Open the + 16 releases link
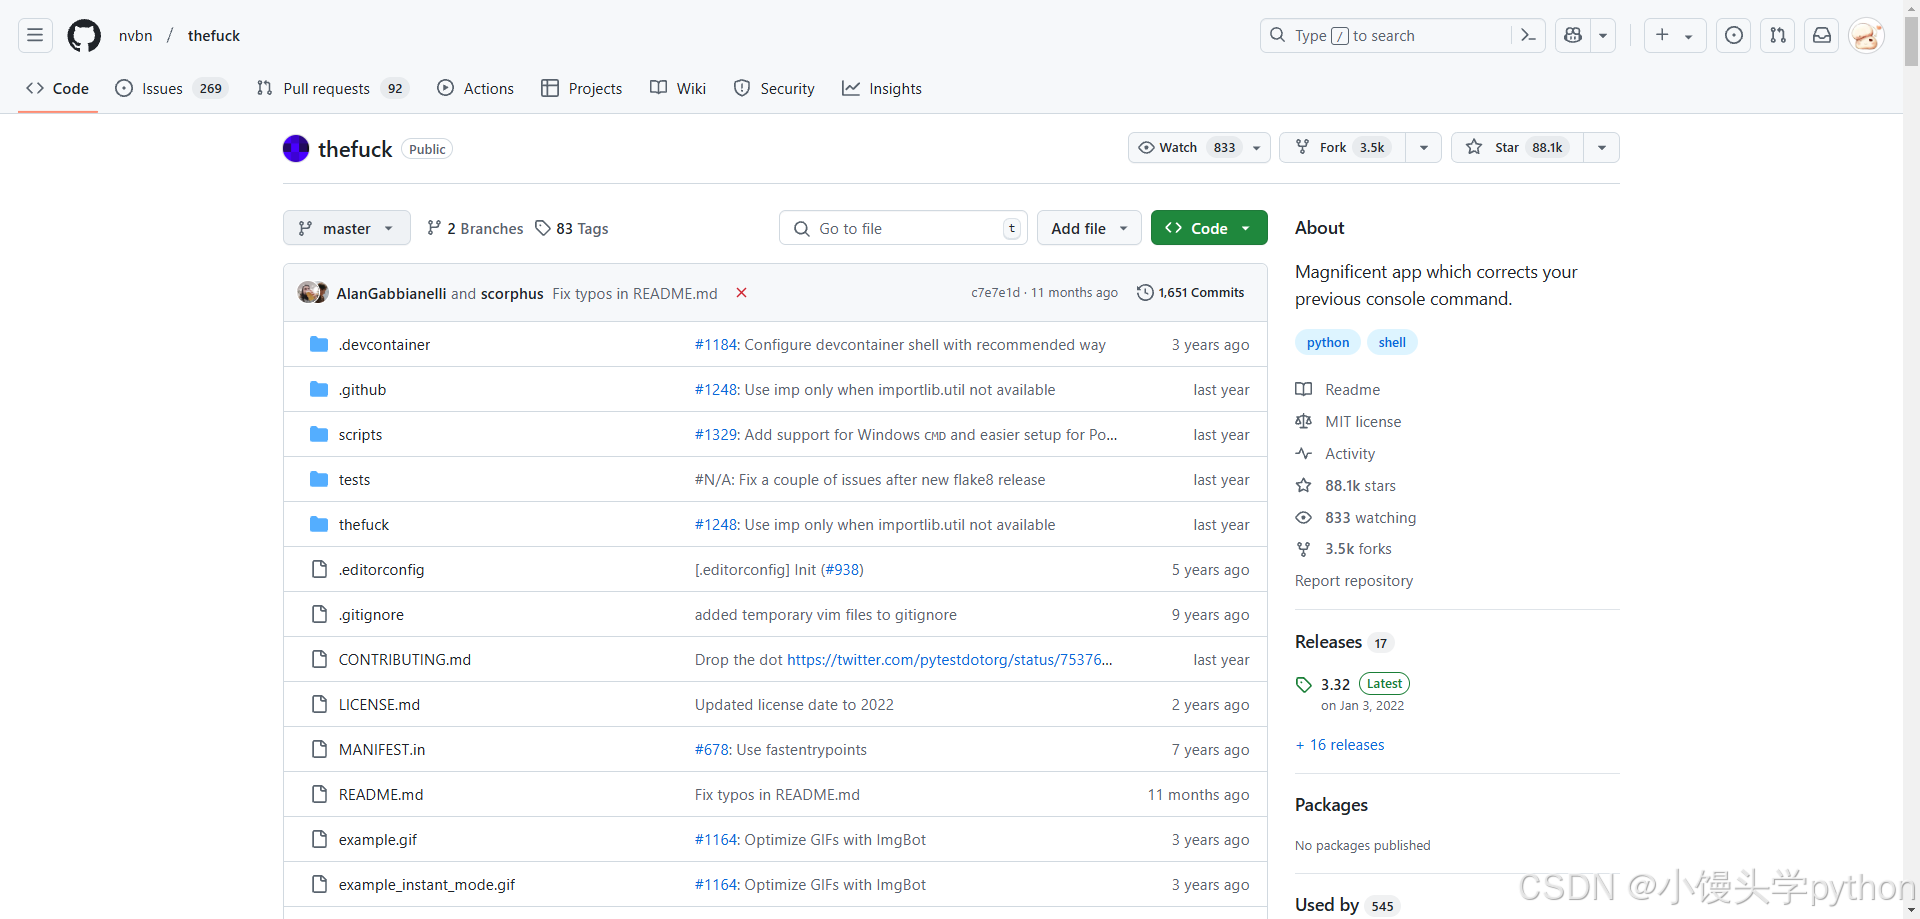 [1340, 745]
